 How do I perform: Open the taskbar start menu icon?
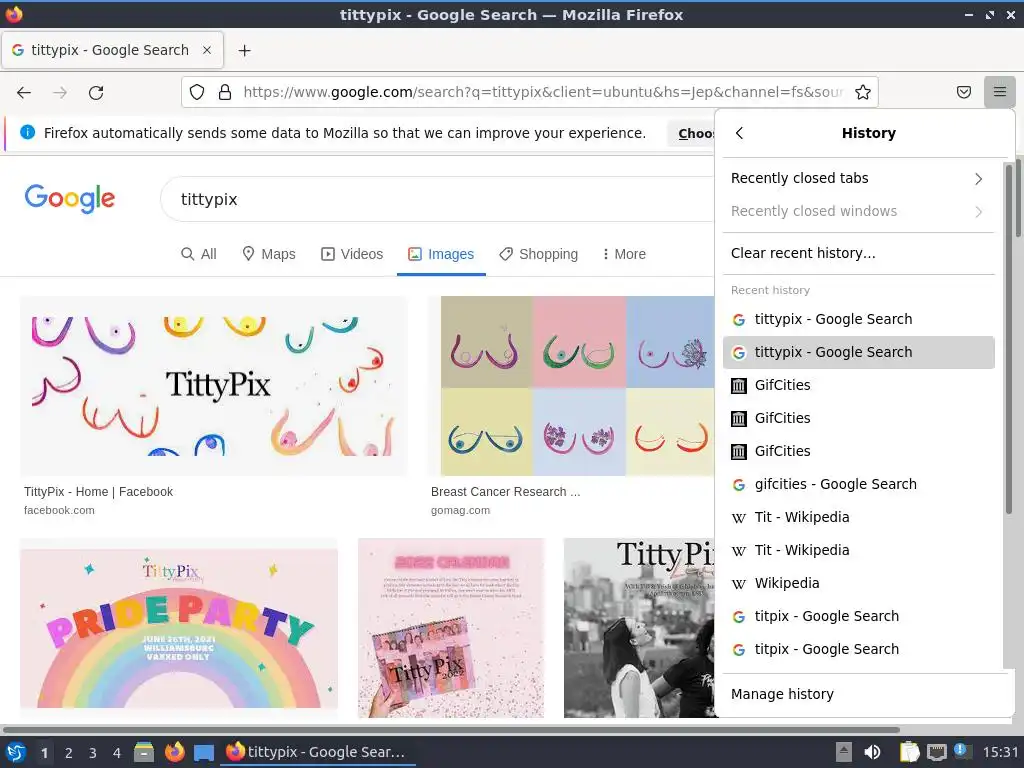click(16, 752)
